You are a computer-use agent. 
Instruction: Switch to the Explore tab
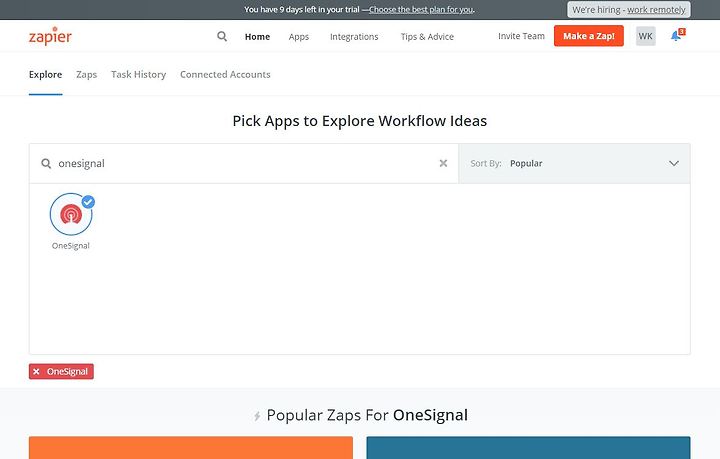45,74
